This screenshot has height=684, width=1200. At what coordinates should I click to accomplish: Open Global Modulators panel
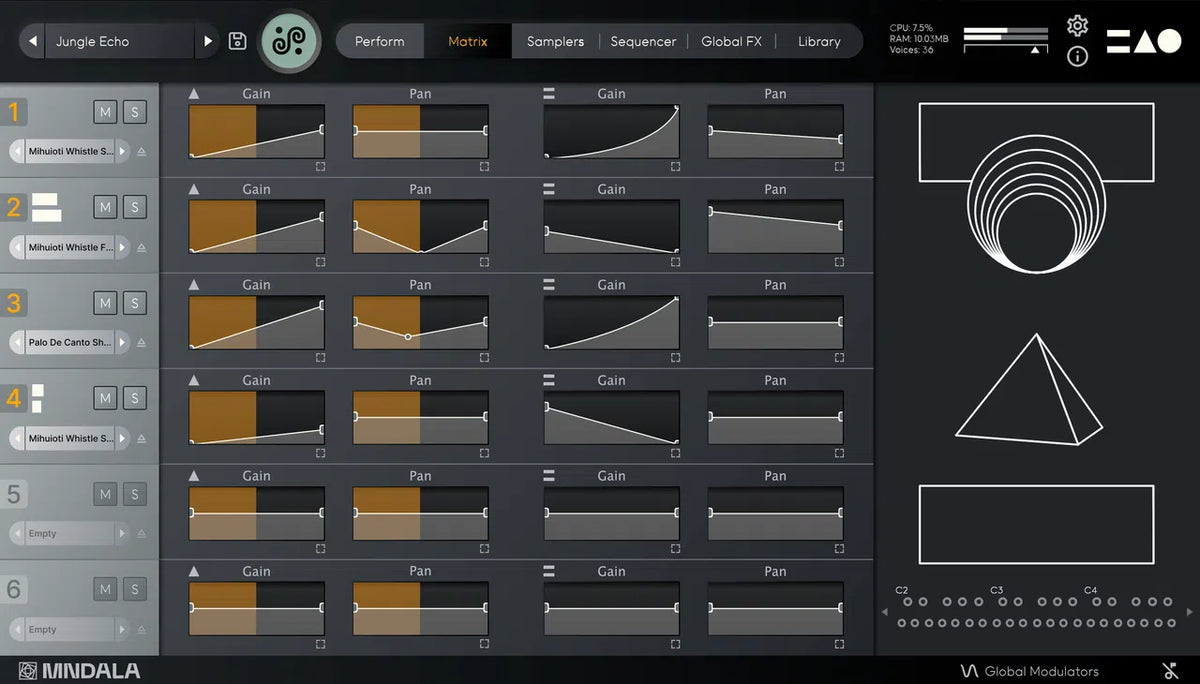(x=1029, y=671)
